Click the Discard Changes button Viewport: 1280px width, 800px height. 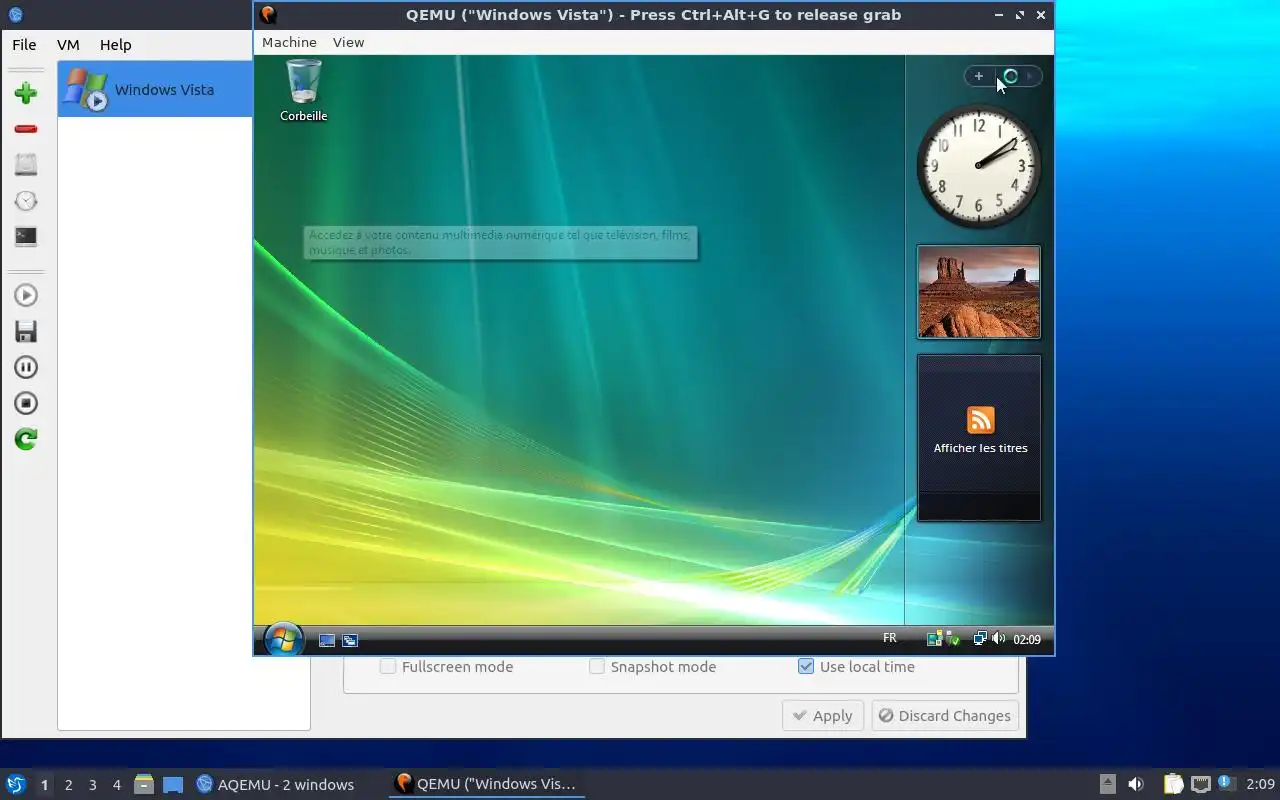[x=945, y=716]
